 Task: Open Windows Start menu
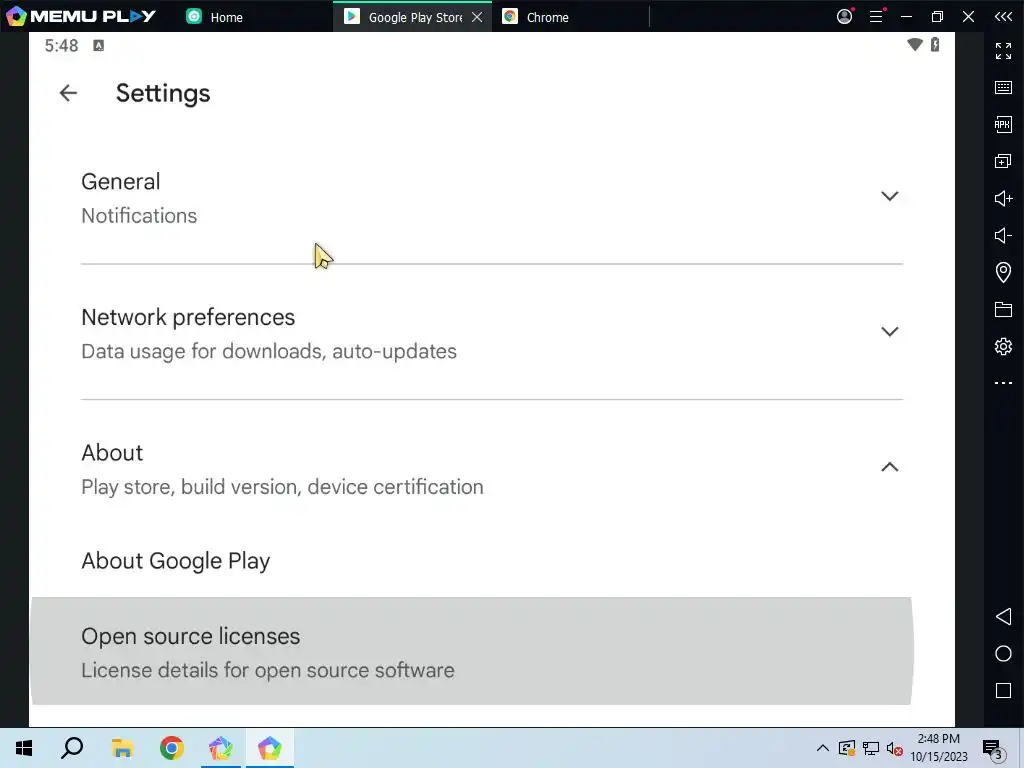pyautogui.click(x=24, y=748)
